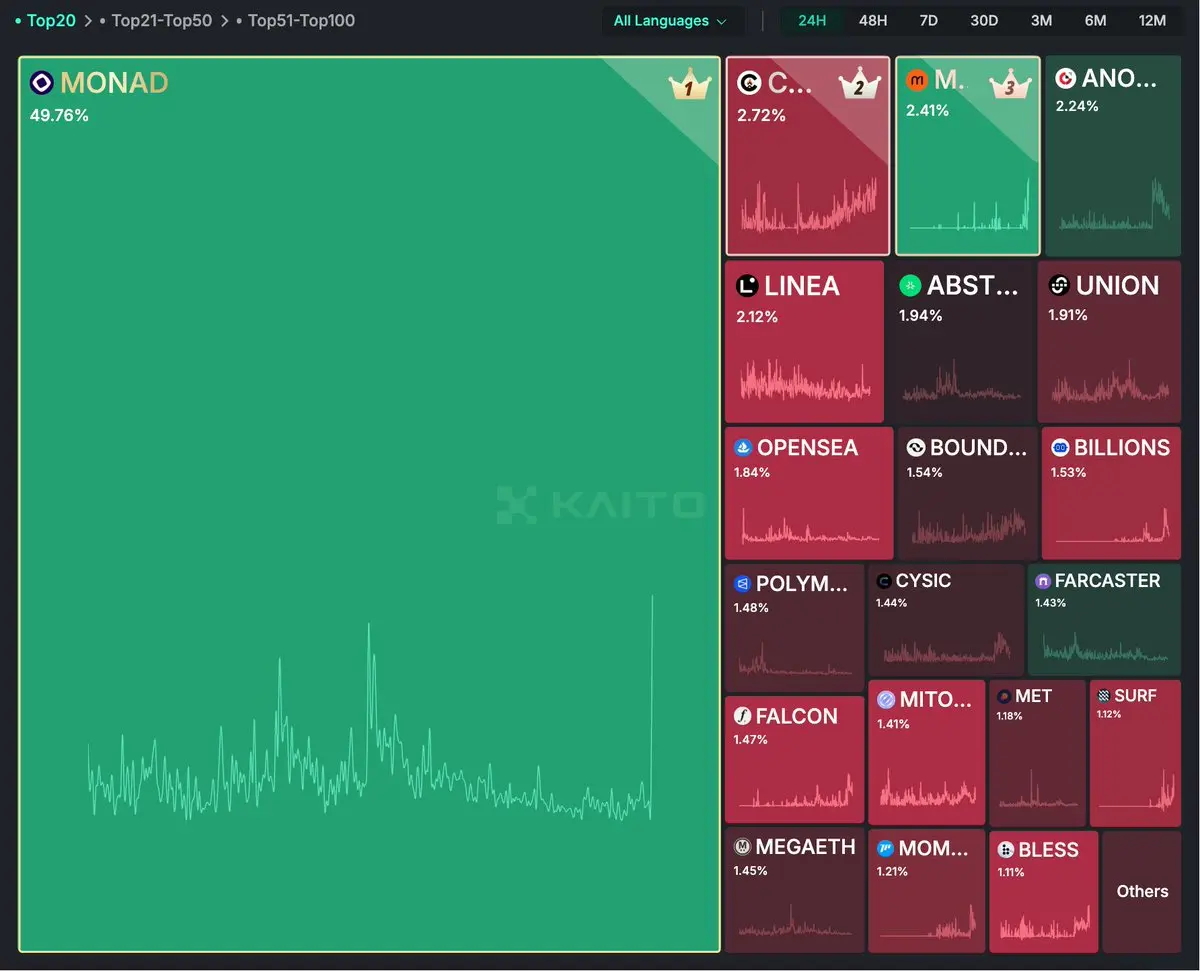Click the CYSIC logo icon
This screenshot has height=971, width=1200.
tap(883, 581)
